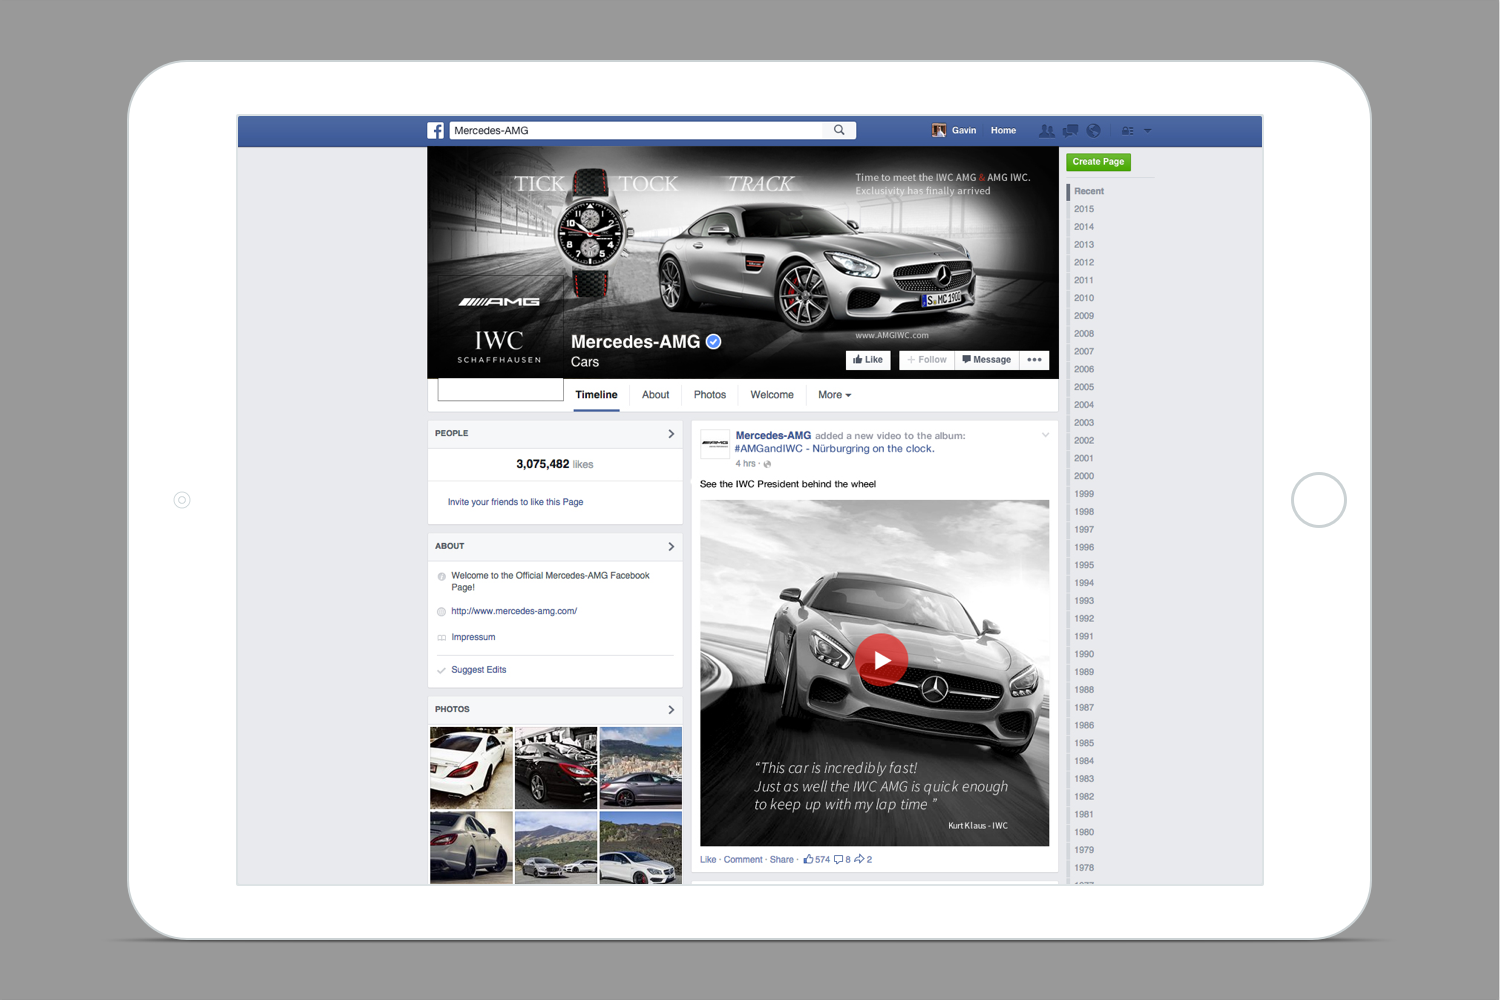The image size is (1500, 1000).
Task: Click the #AMGandIWC album link
Action: click(834, 449)
